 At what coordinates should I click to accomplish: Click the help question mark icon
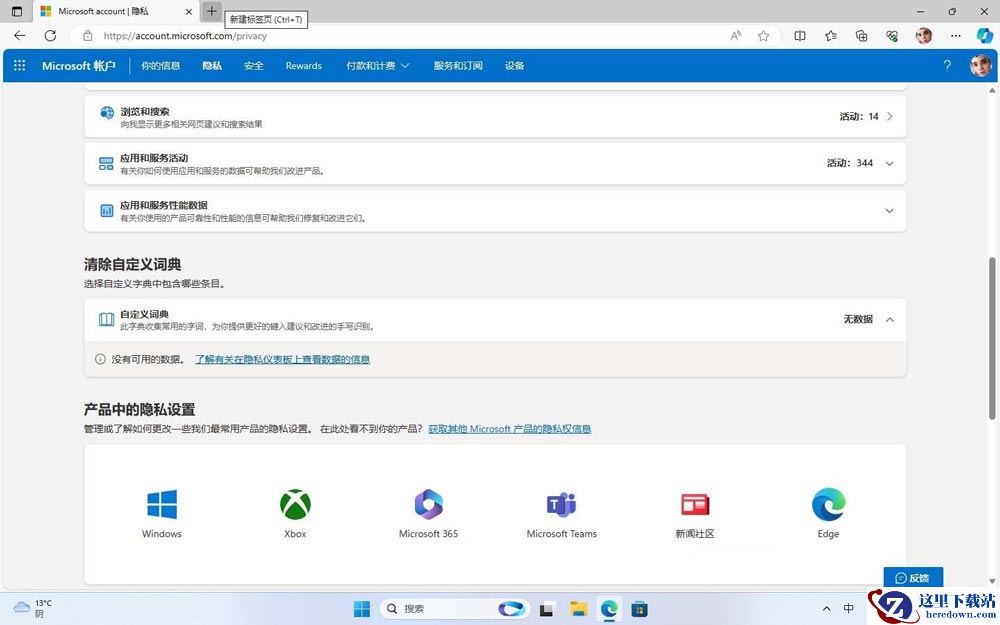coord(947,66)
